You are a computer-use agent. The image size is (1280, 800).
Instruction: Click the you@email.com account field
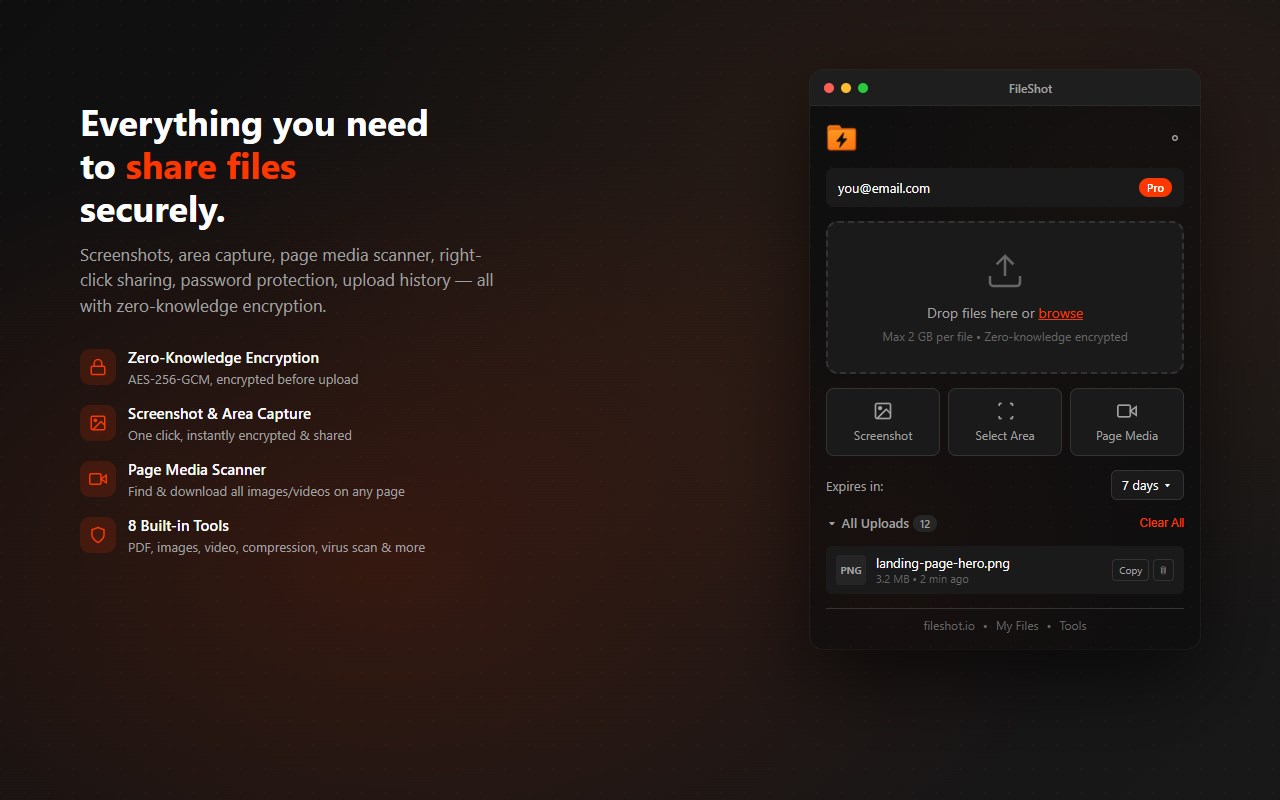point(1005,188)
